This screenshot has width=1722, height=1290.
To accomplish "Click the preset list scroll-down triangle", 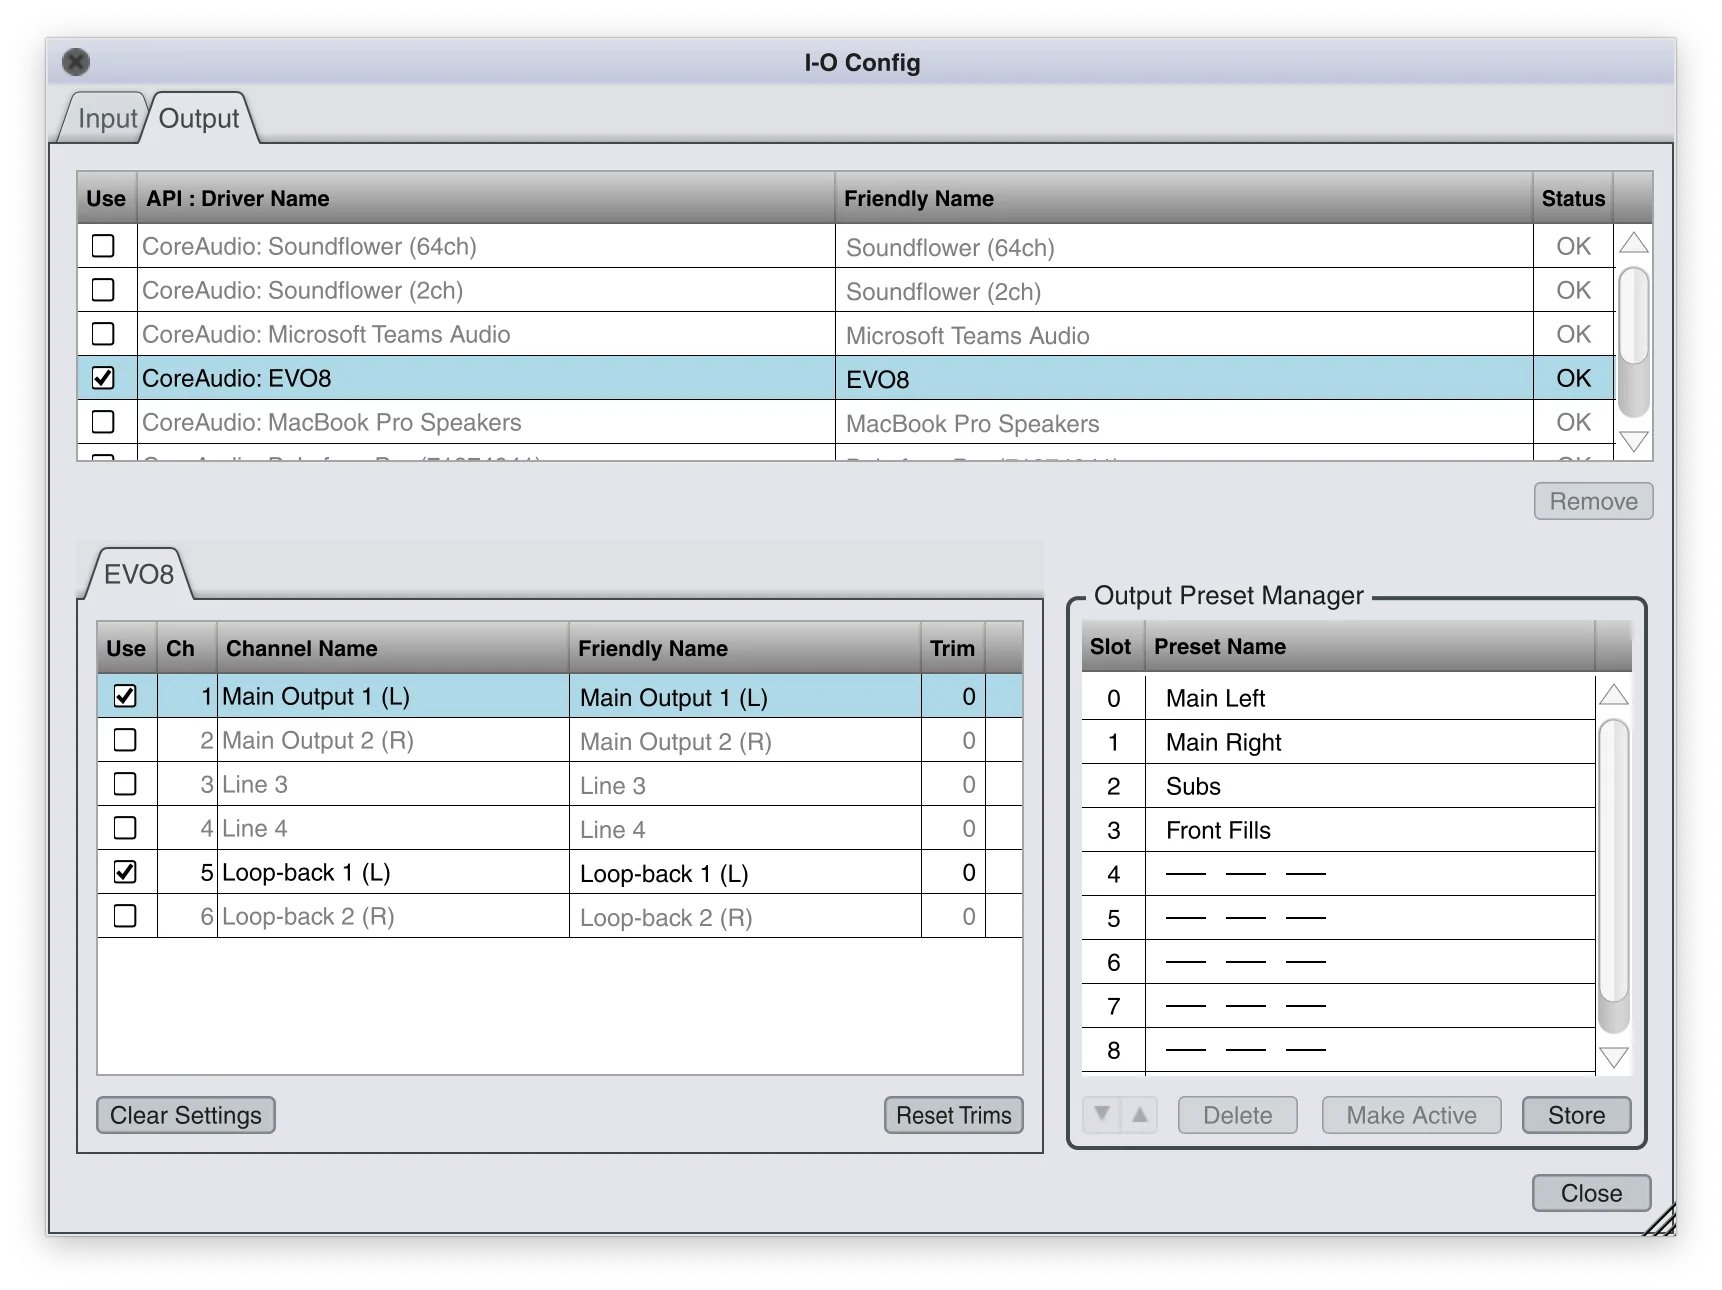I will click(x=1612, y=1055).
